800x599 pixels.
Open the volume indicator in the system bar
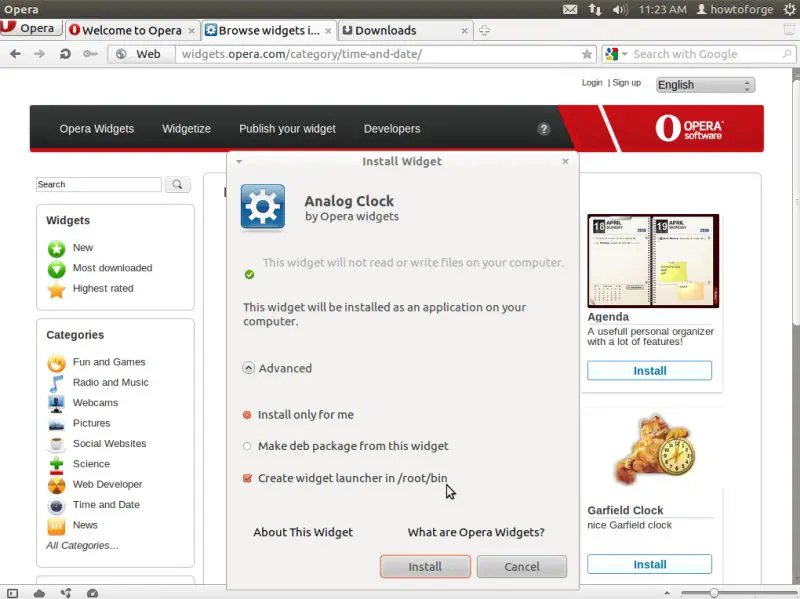pyautogui.click(x=620, y=9)
